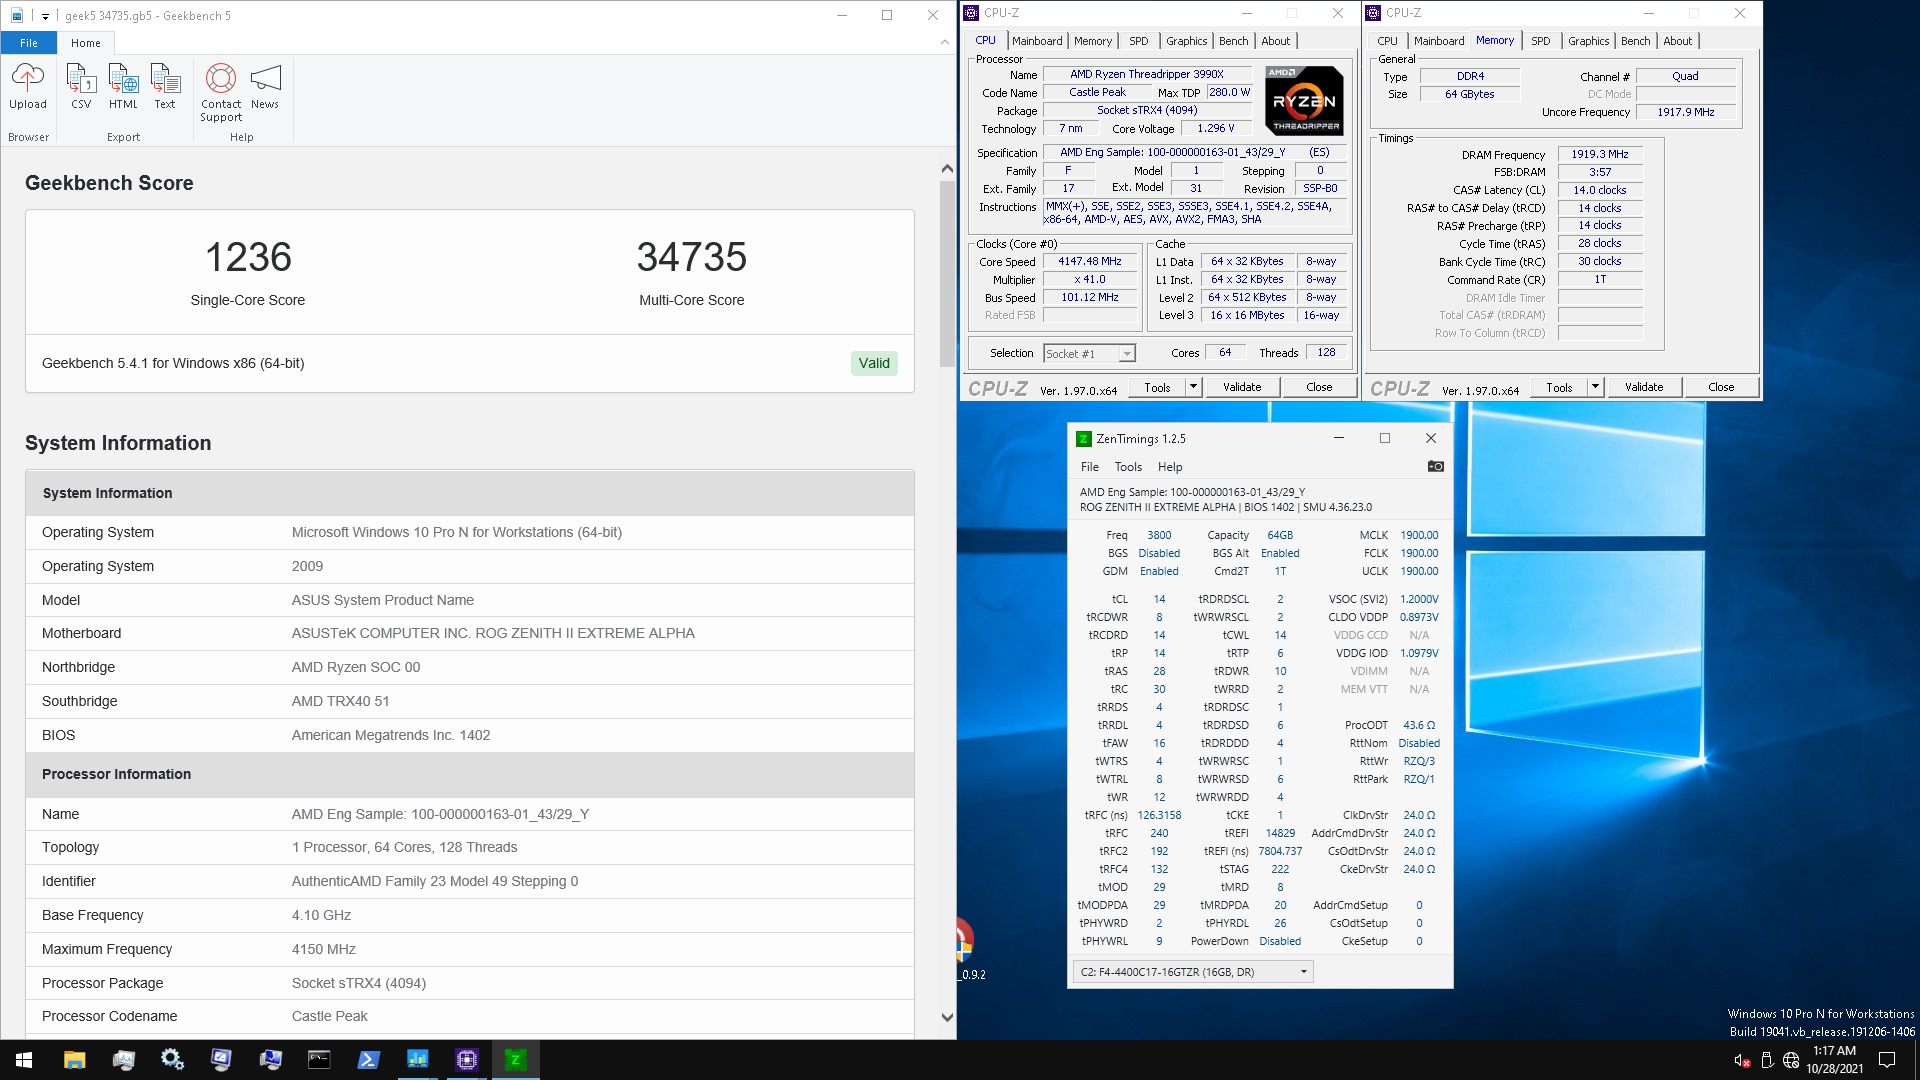This screenshot has width=1920, height=1080.
Task: Export results as CSV
Action: coord(81,86)
